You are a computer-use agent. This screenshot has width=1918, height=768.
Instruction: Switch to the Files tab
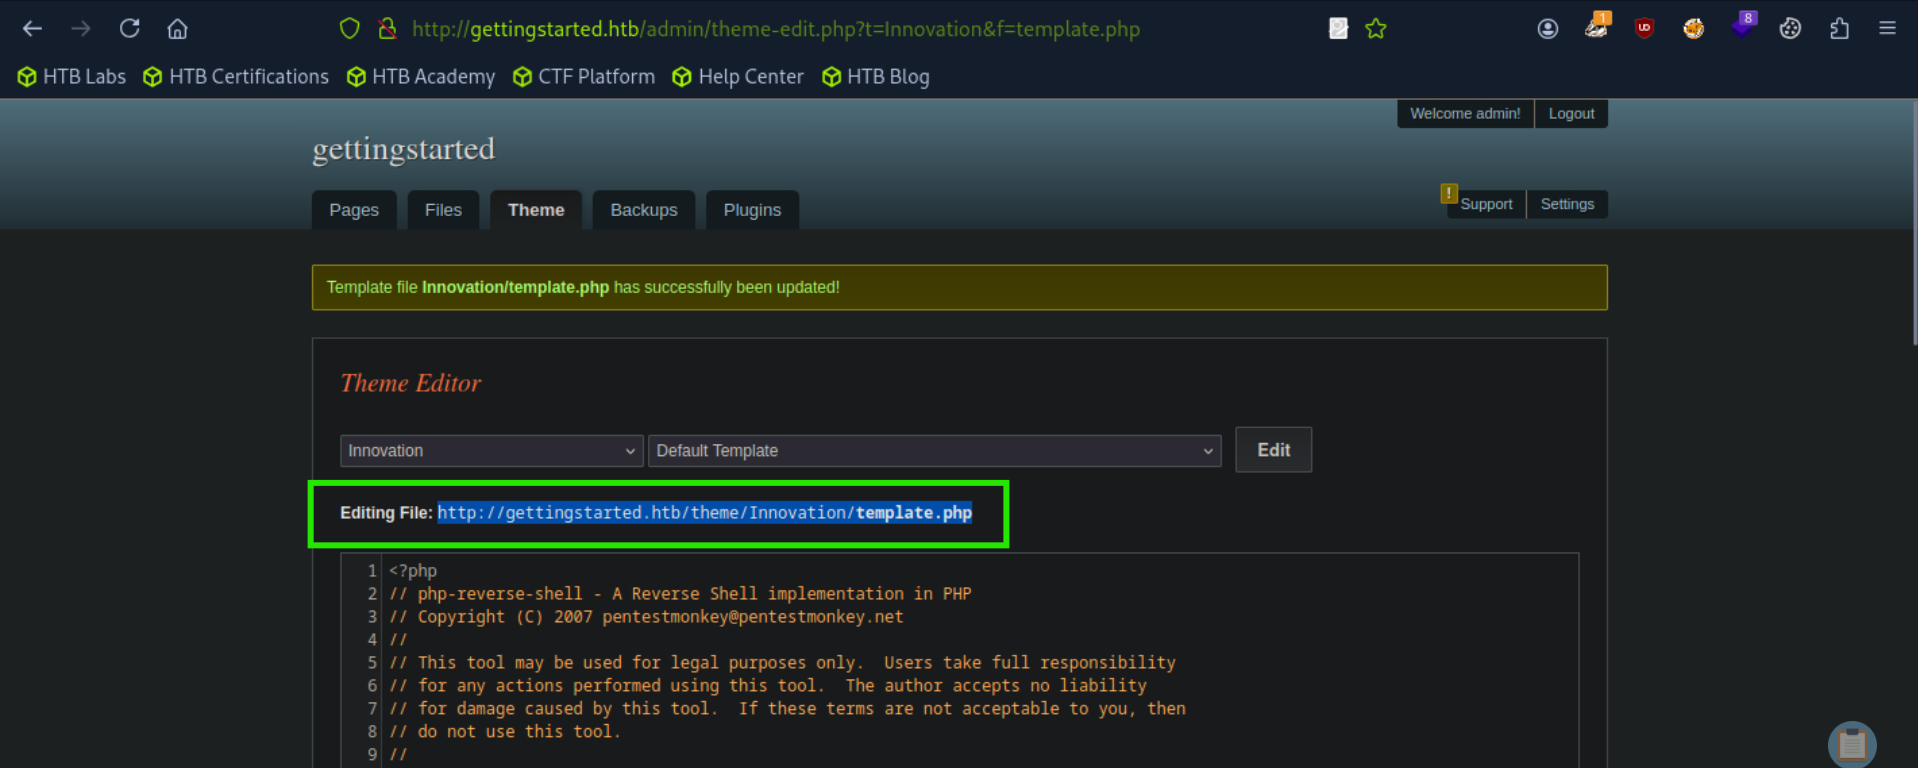click(443, 210)
